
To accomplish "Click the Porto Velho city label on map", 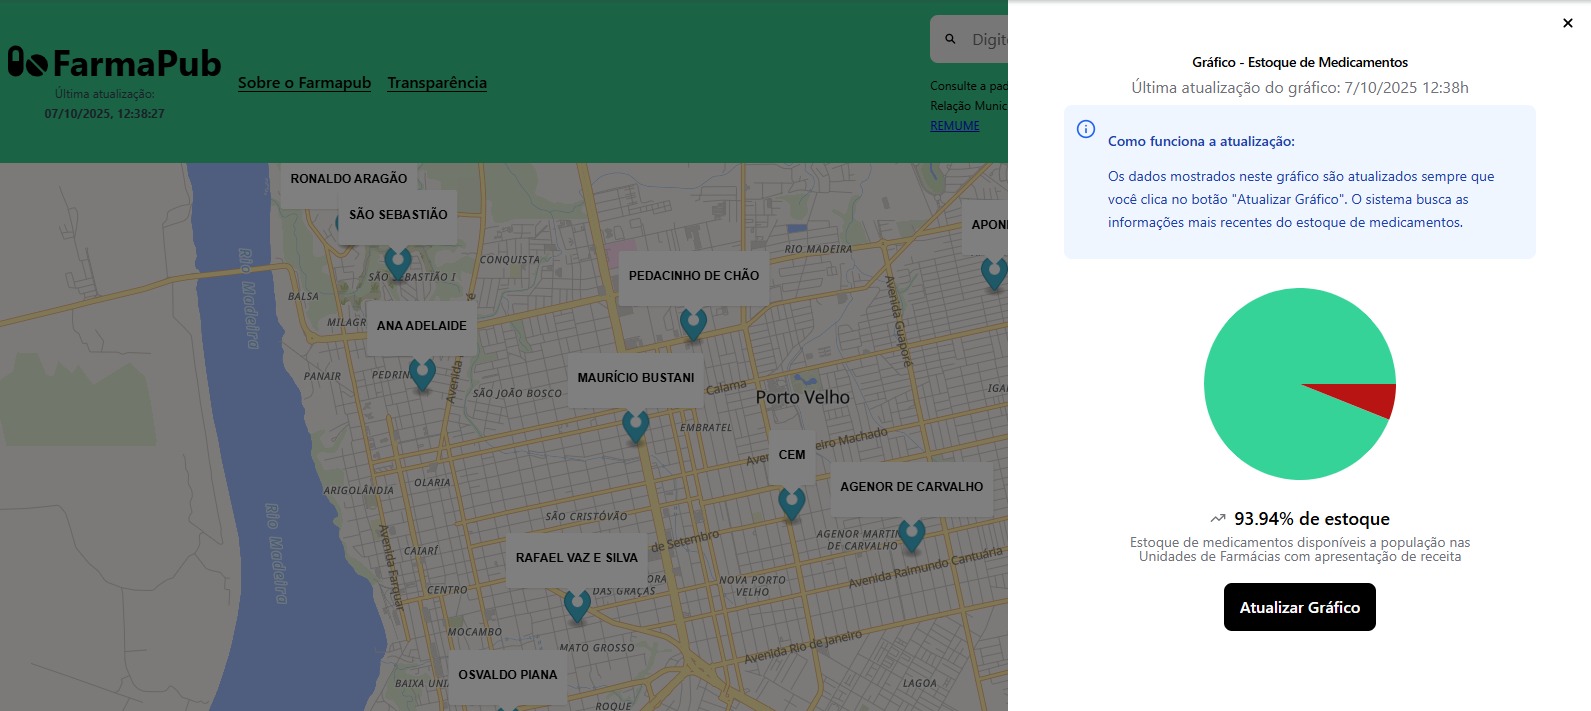I will 802,397.
